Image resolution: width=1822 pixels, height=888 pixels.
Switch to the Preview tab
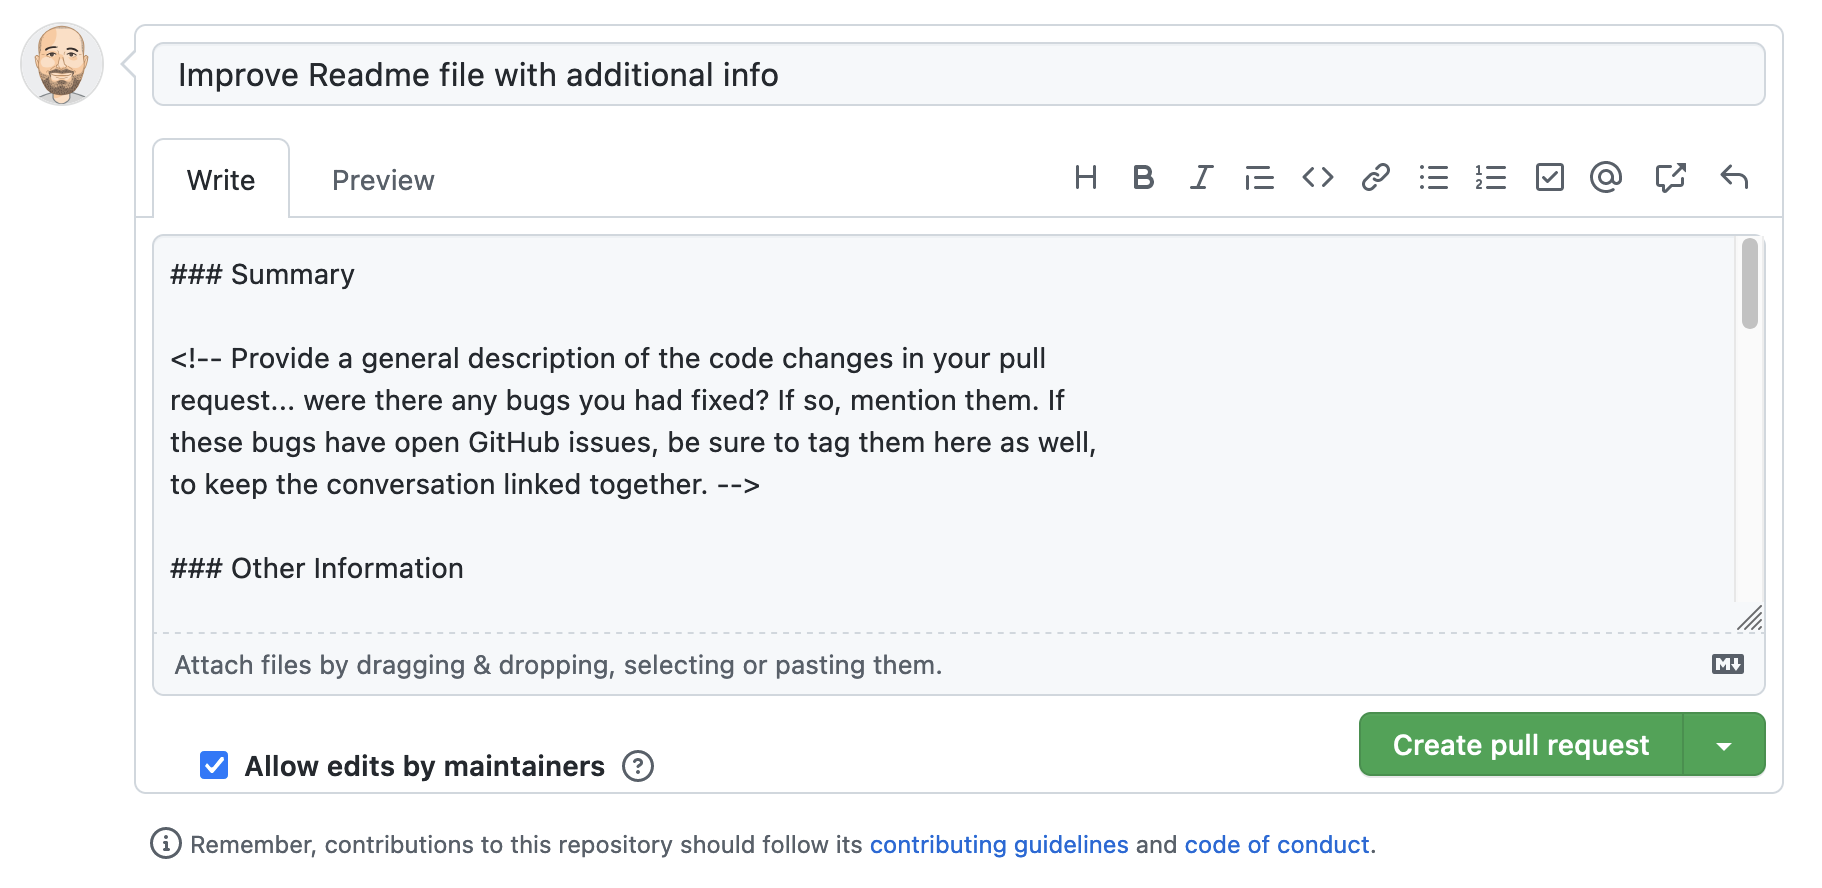(x=382, y=180)
